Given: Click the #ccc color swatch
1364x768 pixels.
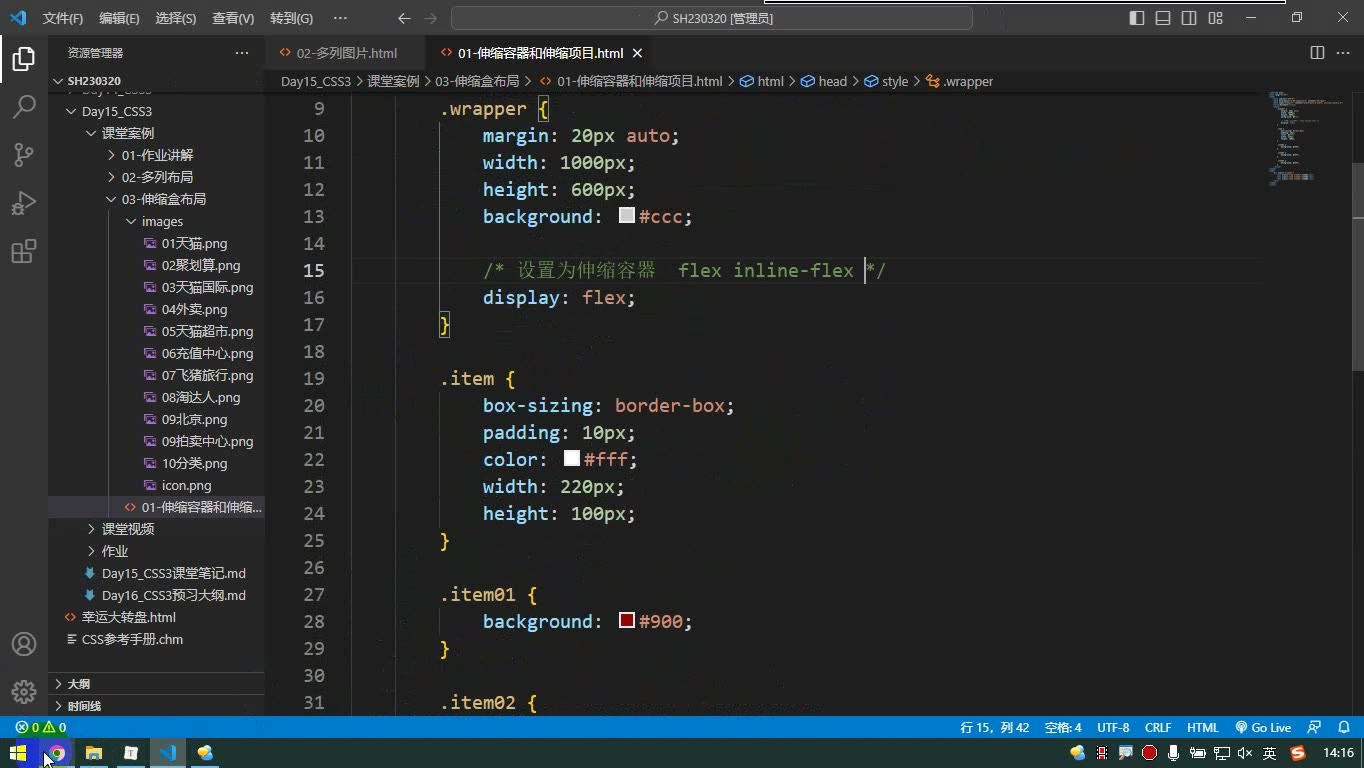Looking at the screenshot, I should 627,215.
